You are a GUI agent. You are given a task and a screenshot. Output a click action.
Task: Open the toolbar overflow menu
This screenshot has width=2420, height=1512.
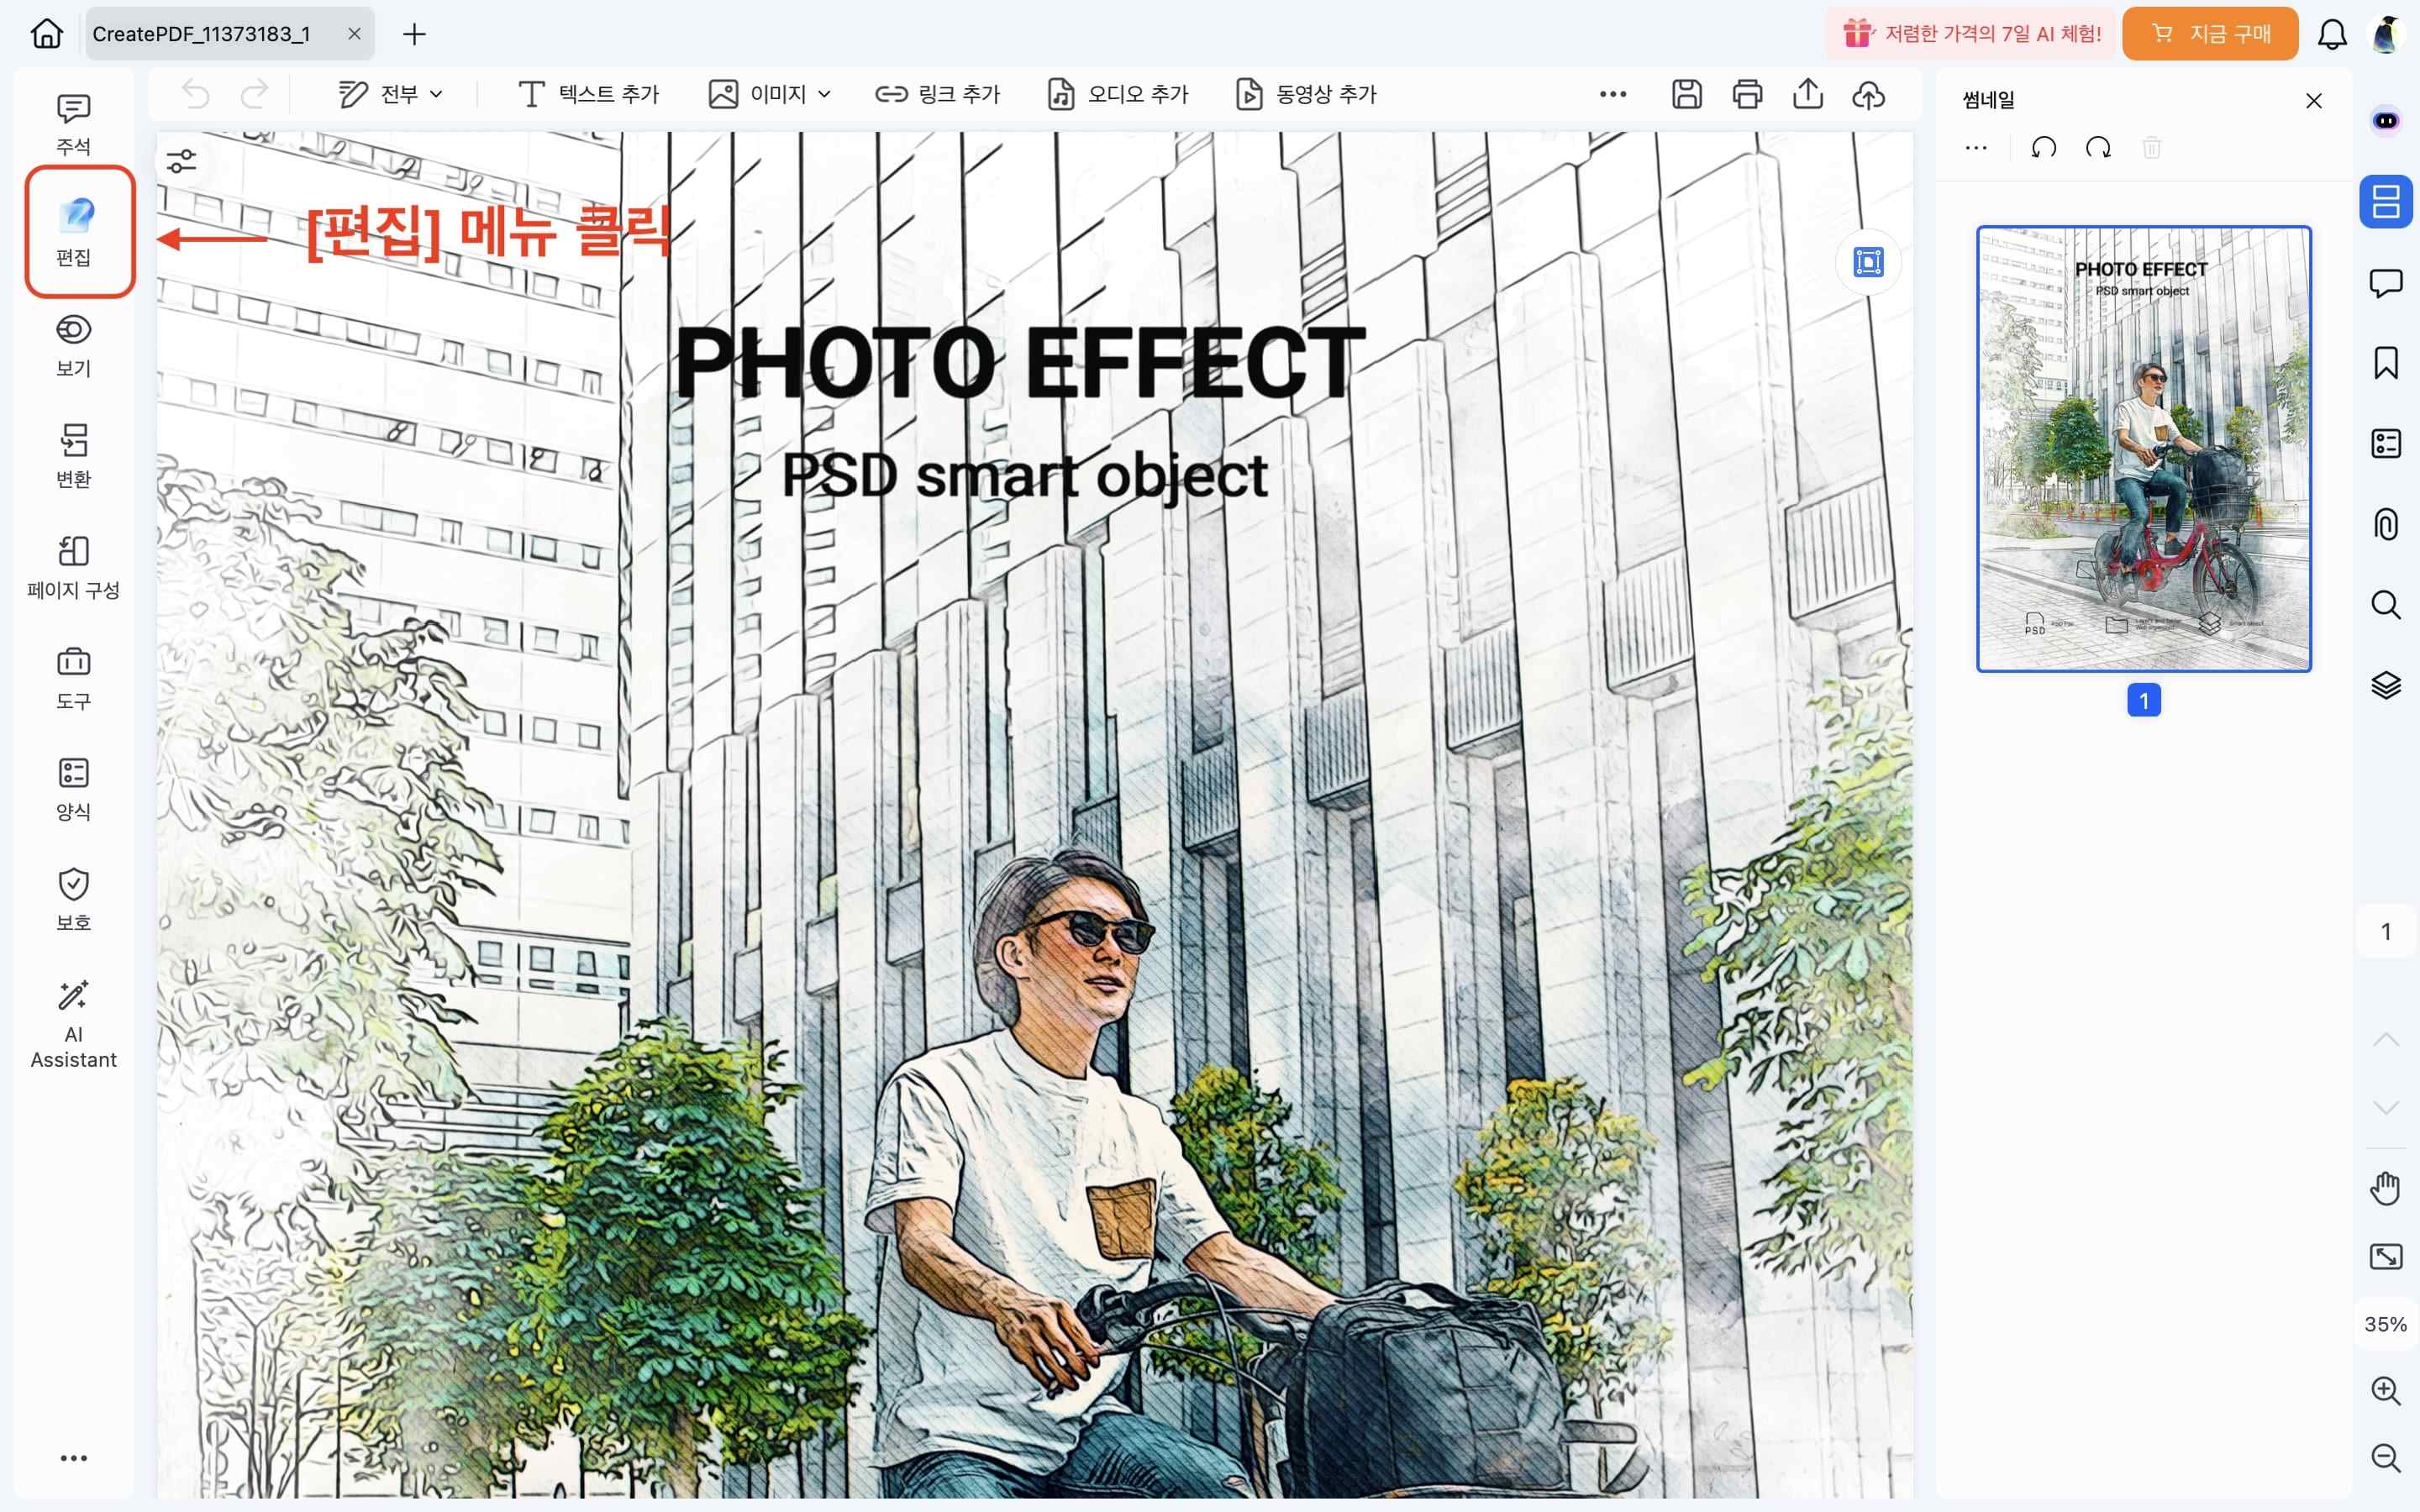coord(1612,94)
